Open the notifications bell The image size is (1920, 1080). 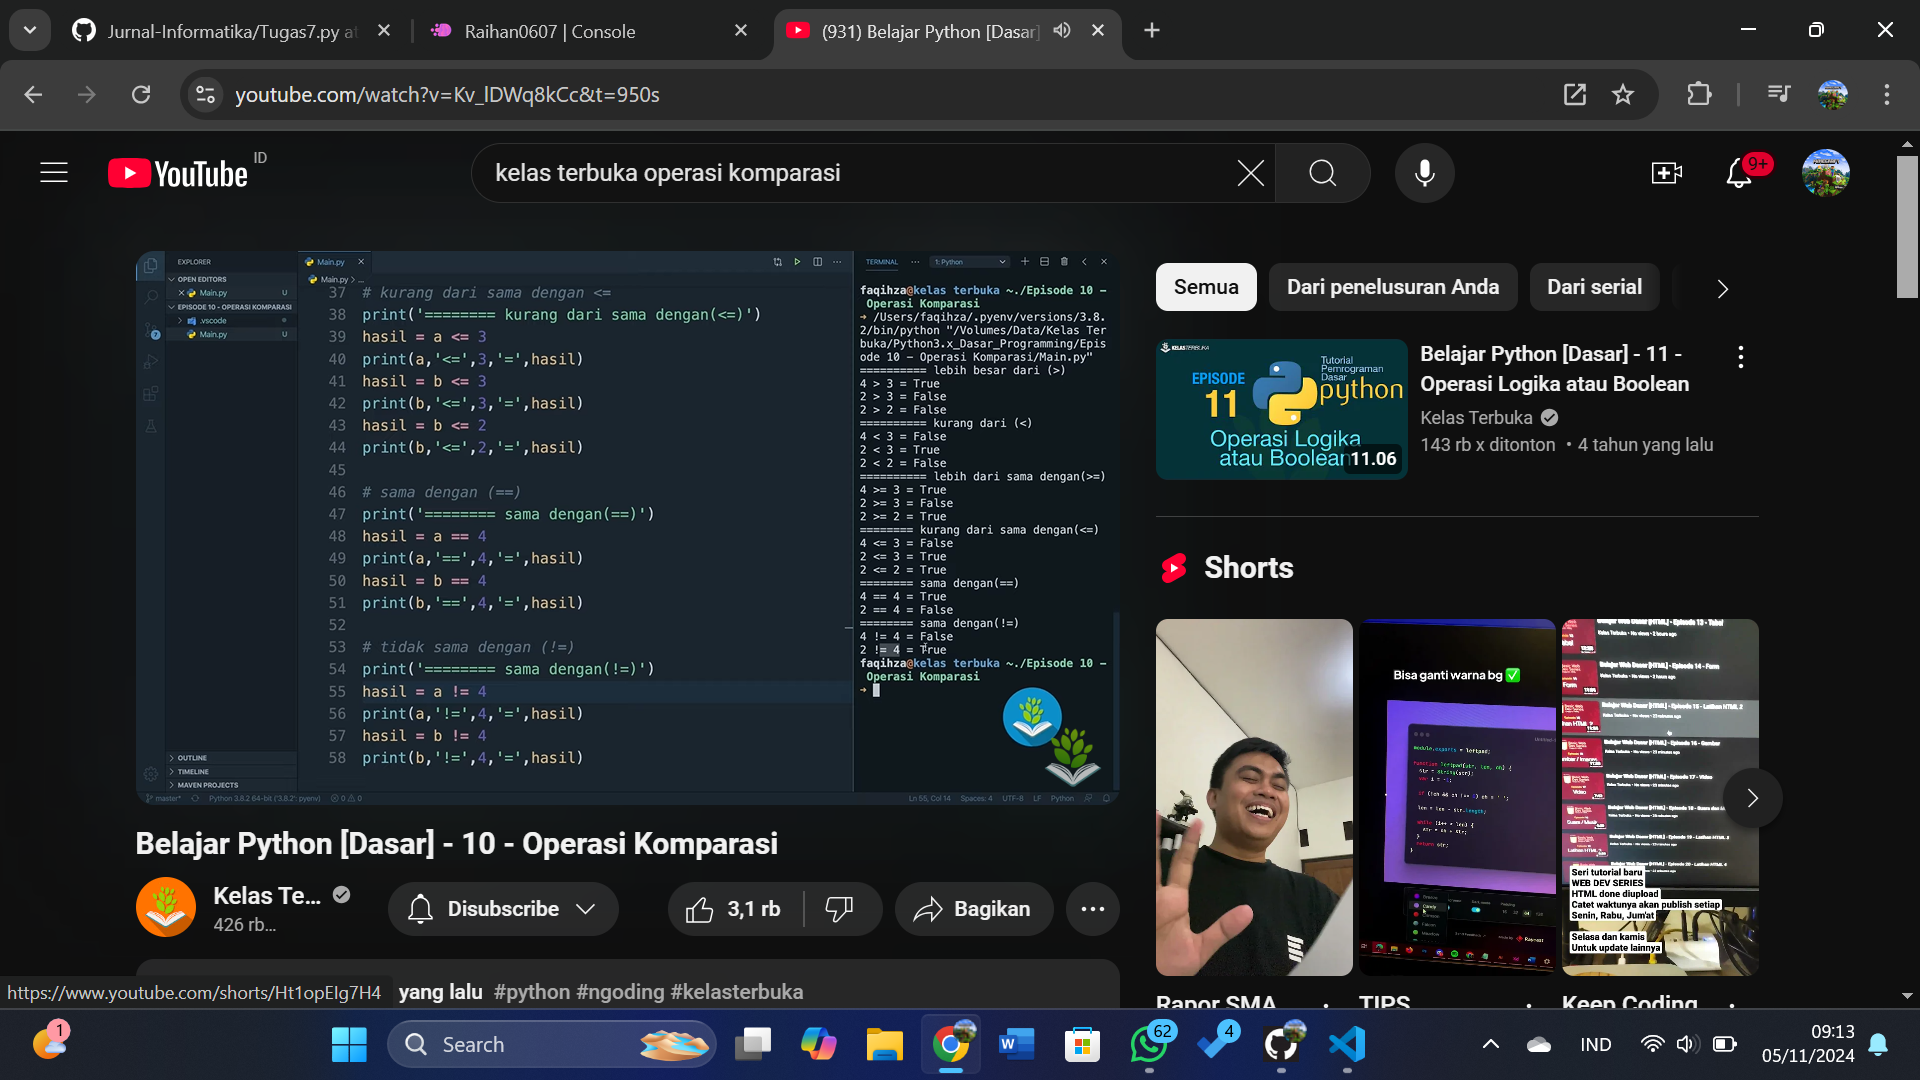(x=1739, y=173)
